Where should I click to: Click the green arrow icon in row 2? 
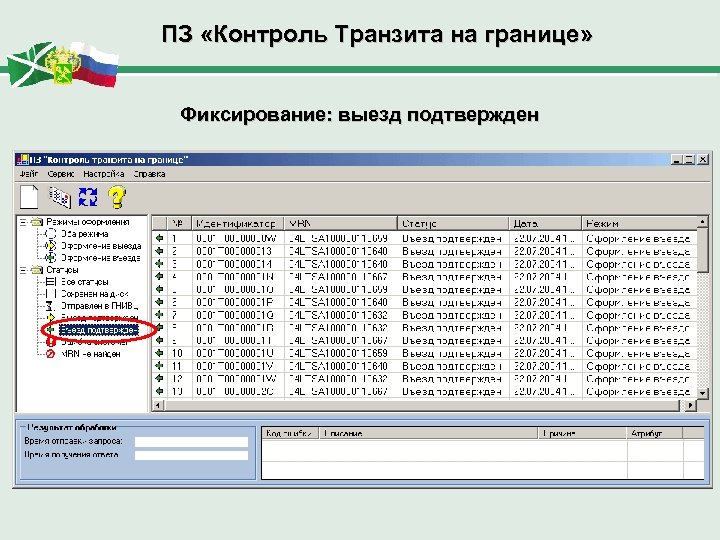pos(159,251)
